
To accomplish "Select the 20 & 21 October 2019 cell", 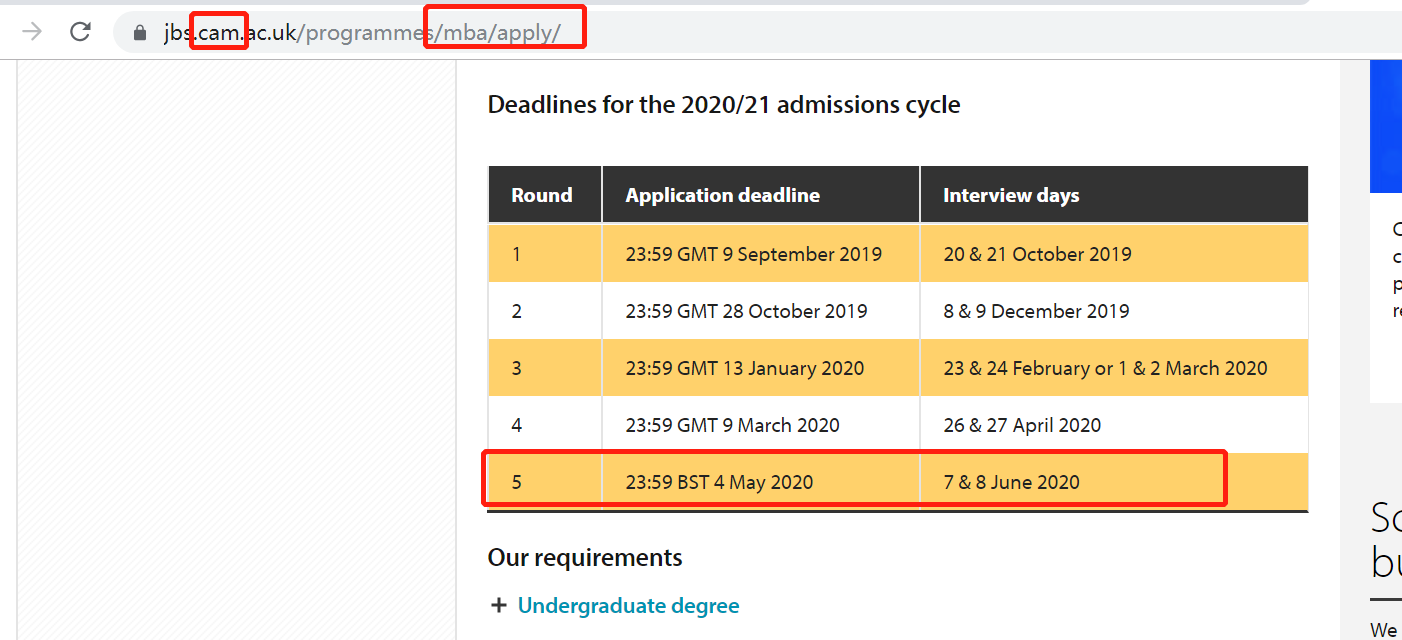I will tap(1037, 254).
